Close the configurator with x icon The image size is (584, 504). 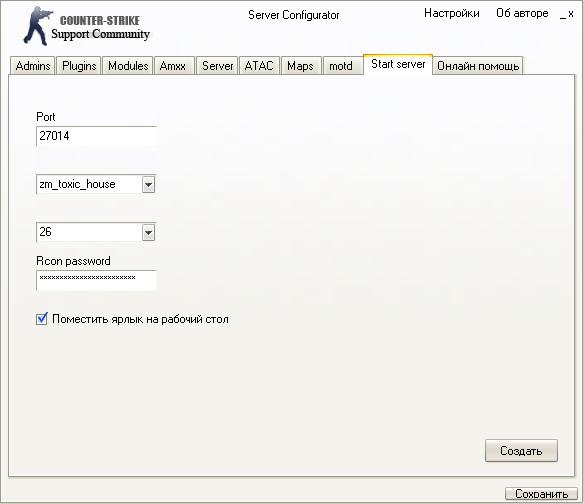point(571,14)
